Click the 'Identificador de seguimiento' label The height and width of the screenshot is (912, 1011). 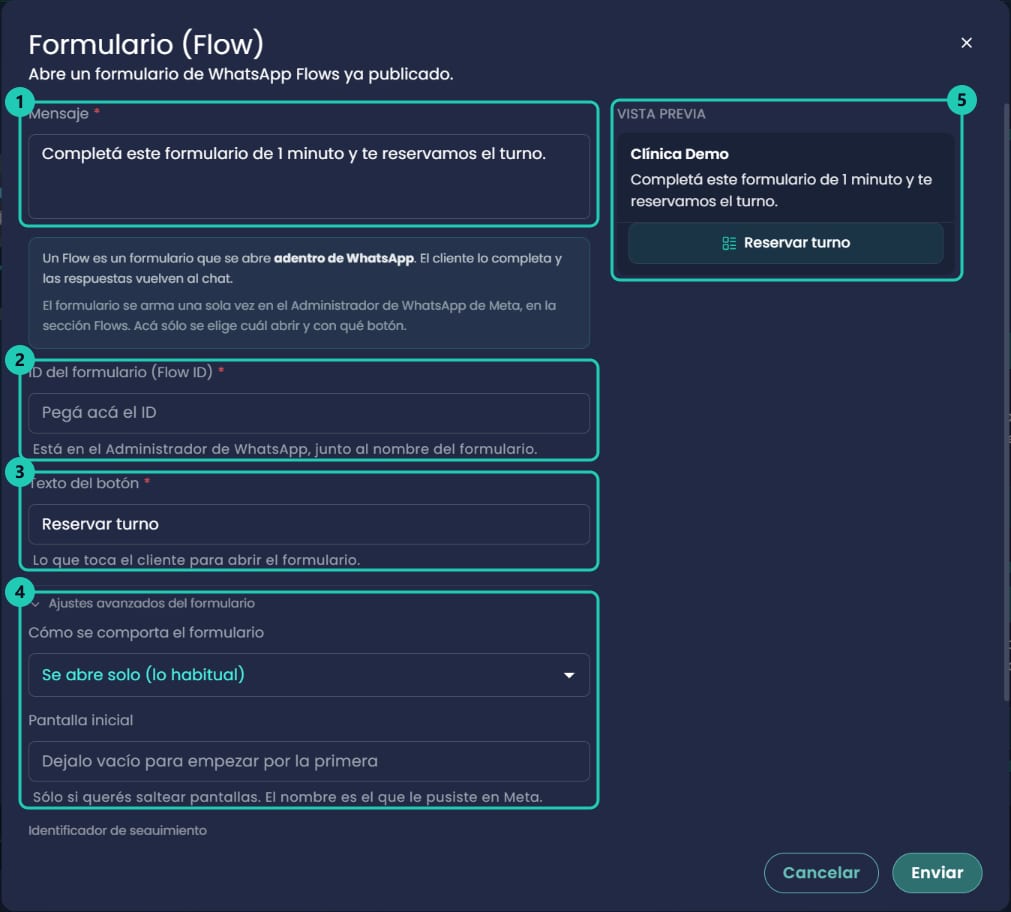[117, 830]
